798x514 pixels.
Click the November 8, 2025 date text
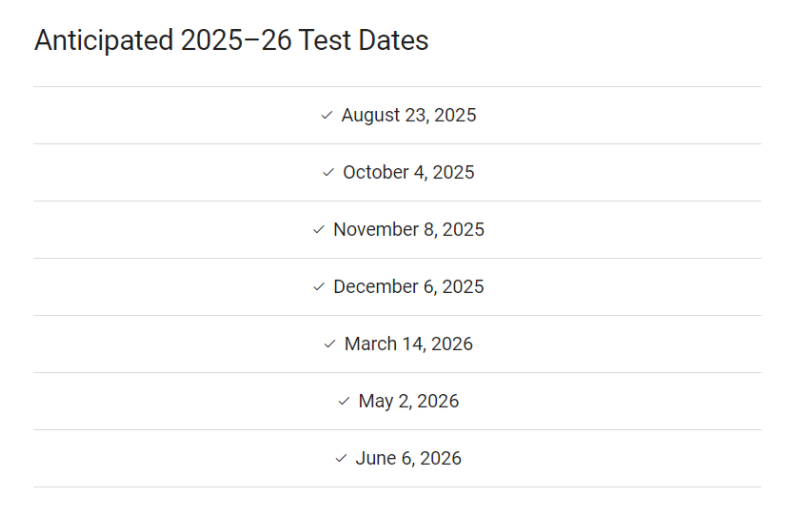point(408,229)
